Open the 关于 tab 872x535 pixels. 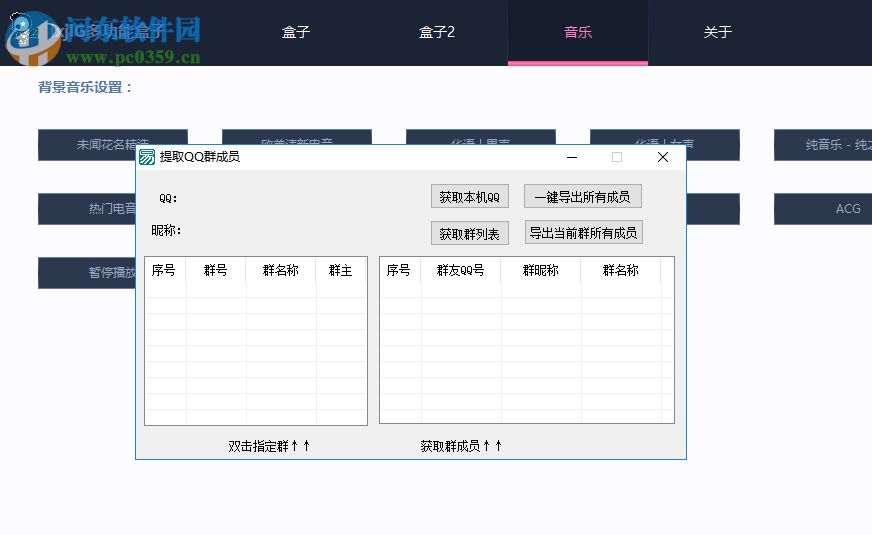coord(717,32)
